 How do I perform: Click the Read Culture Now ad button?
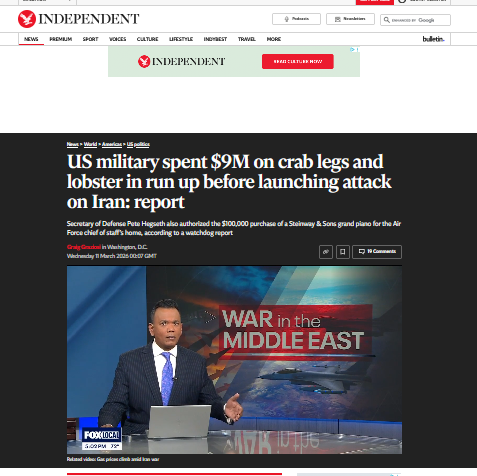pos(298,61)
